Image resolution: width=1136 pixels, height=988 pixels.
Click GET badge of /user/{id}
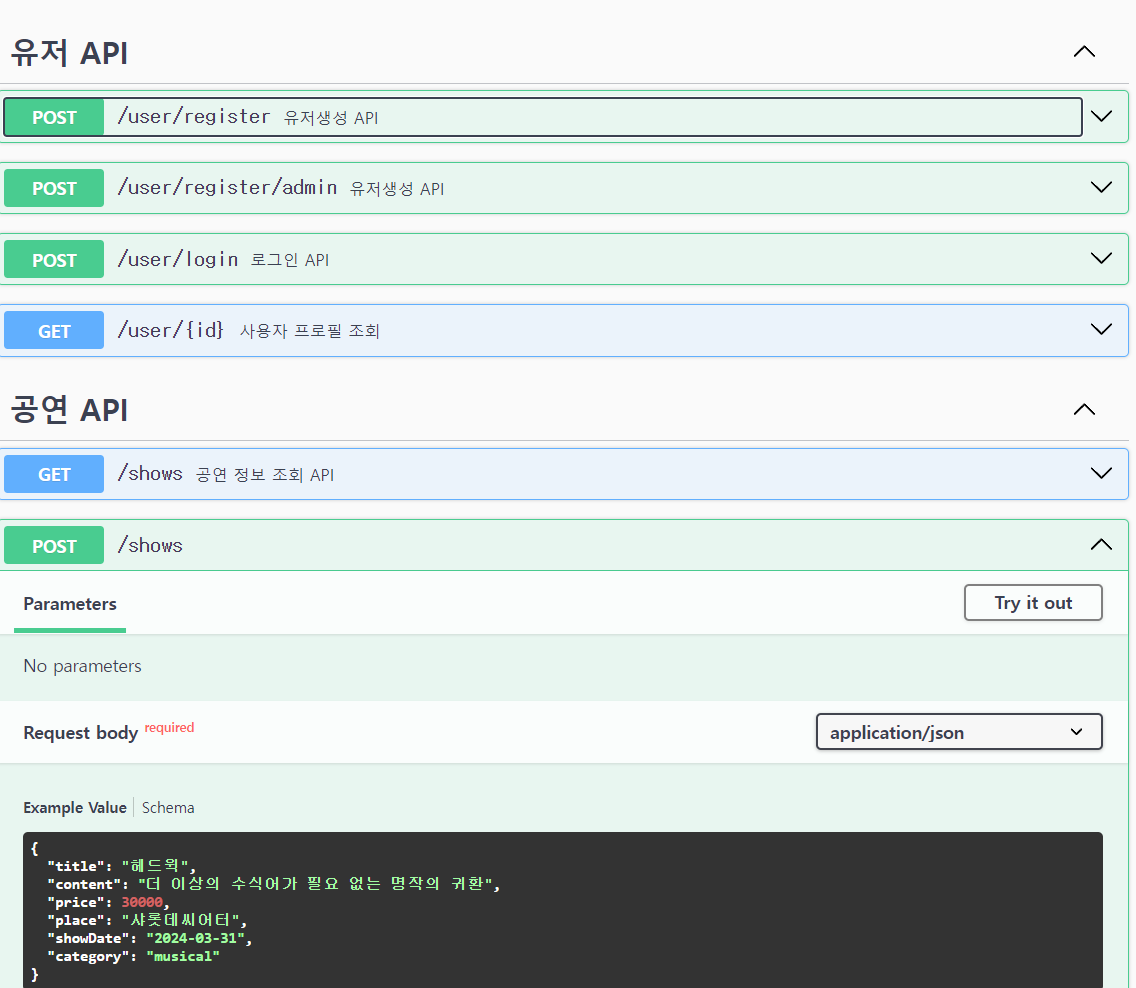tap(54, 330)
